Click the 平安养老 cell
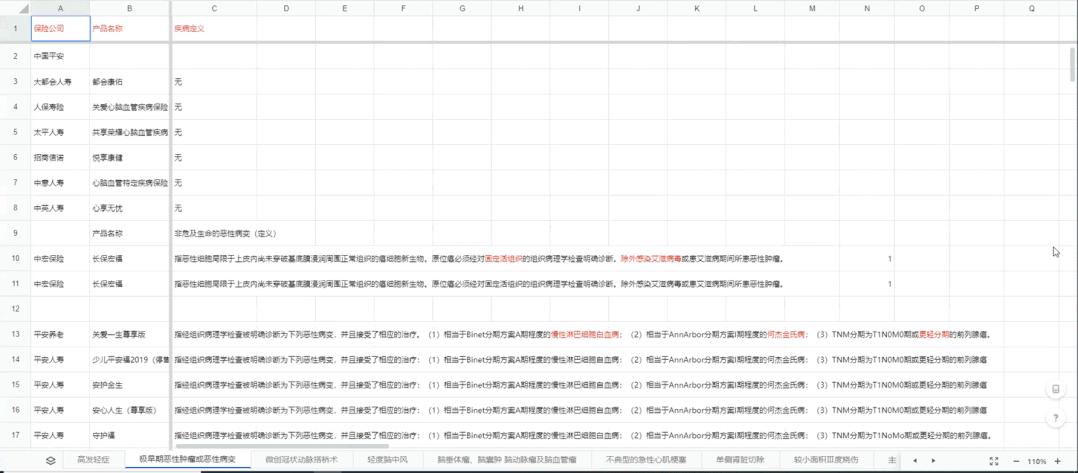 [60, 335]
